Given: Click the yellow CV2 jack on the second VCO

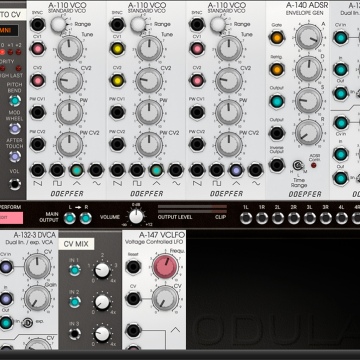Looking at the screenshot, I should tap(117, 80).
